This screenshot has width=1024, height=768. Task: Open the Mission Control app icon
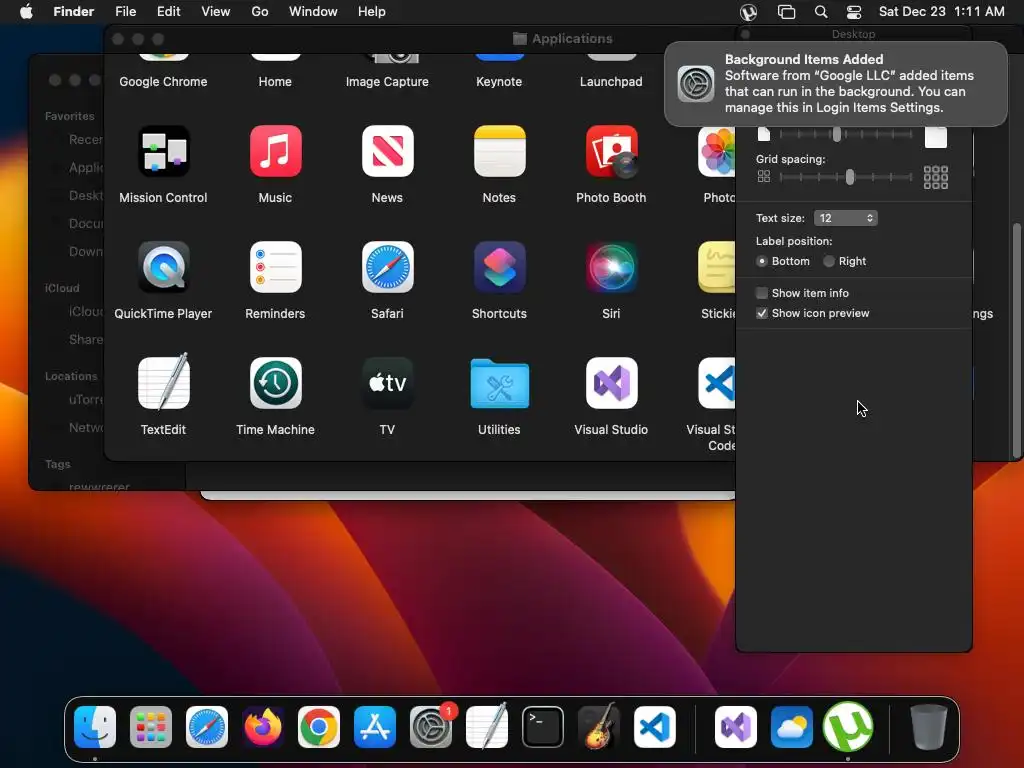pyautogui.click(x=163, y=151)
